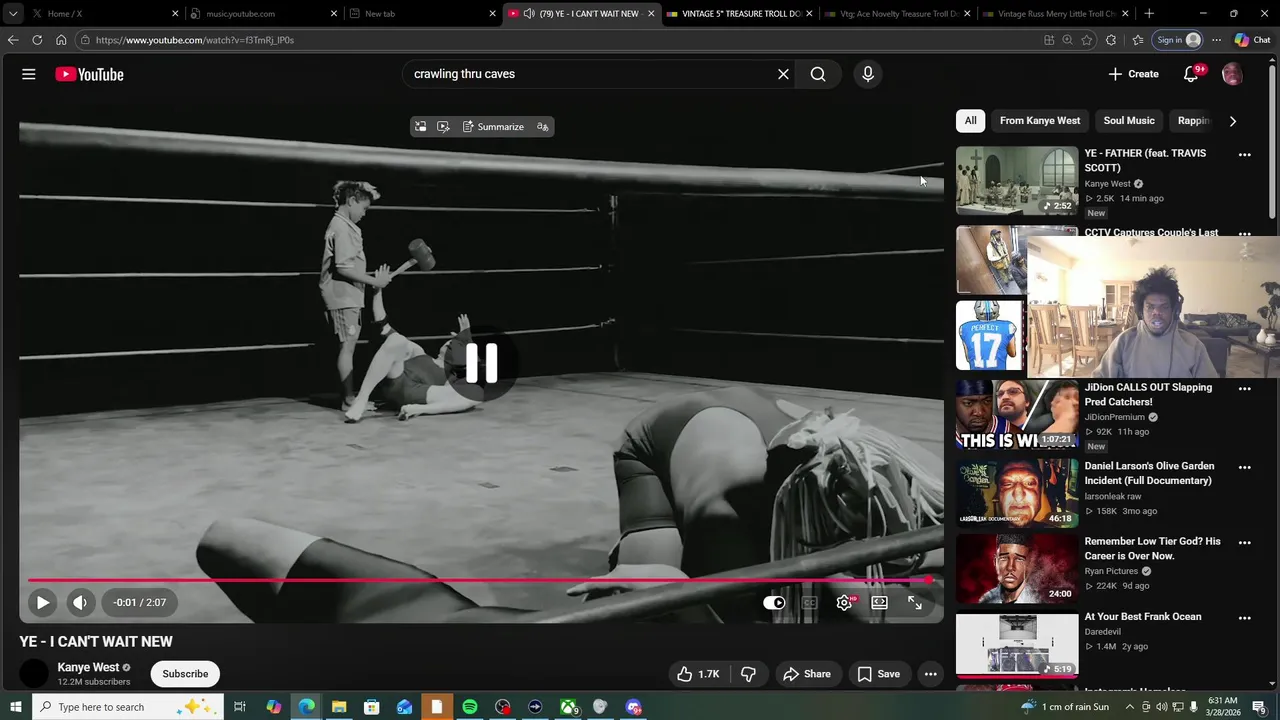Start voice search with the microphone

pyautogui.click(x=868, y=74)
